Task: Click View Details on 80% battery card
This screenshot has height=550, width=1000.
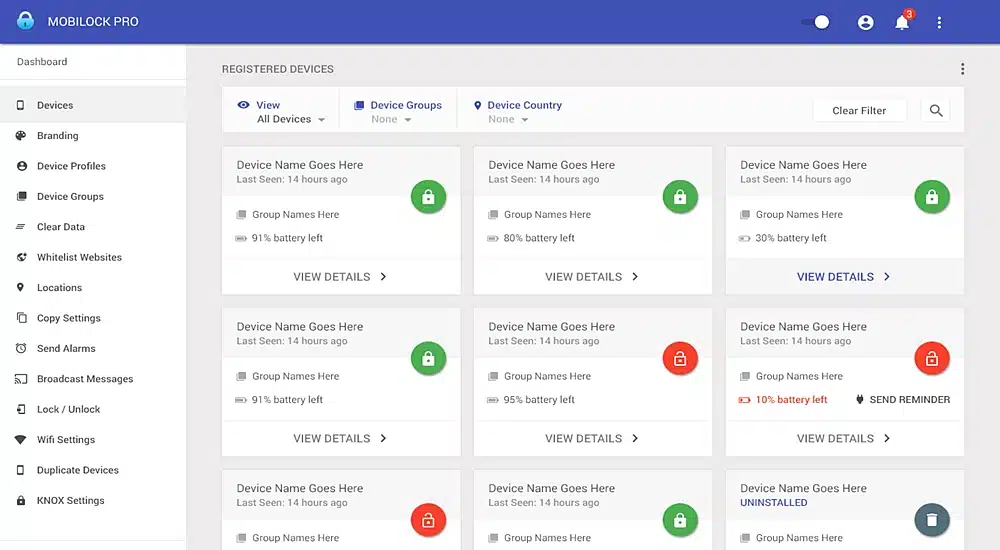Action: [592, 276]
